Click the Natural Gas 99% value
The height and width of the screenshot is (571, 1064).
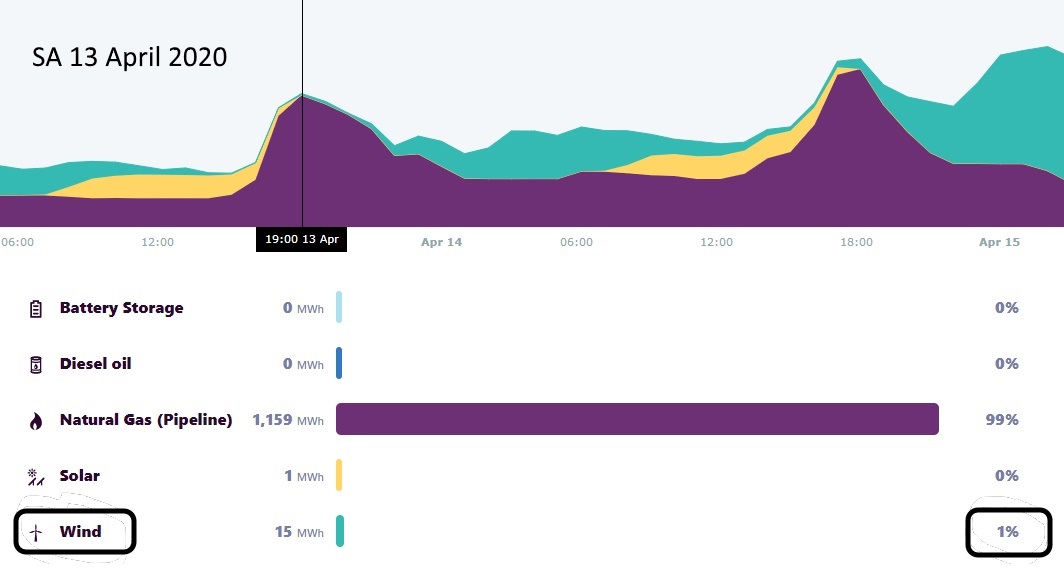(x=1003, y=420)
